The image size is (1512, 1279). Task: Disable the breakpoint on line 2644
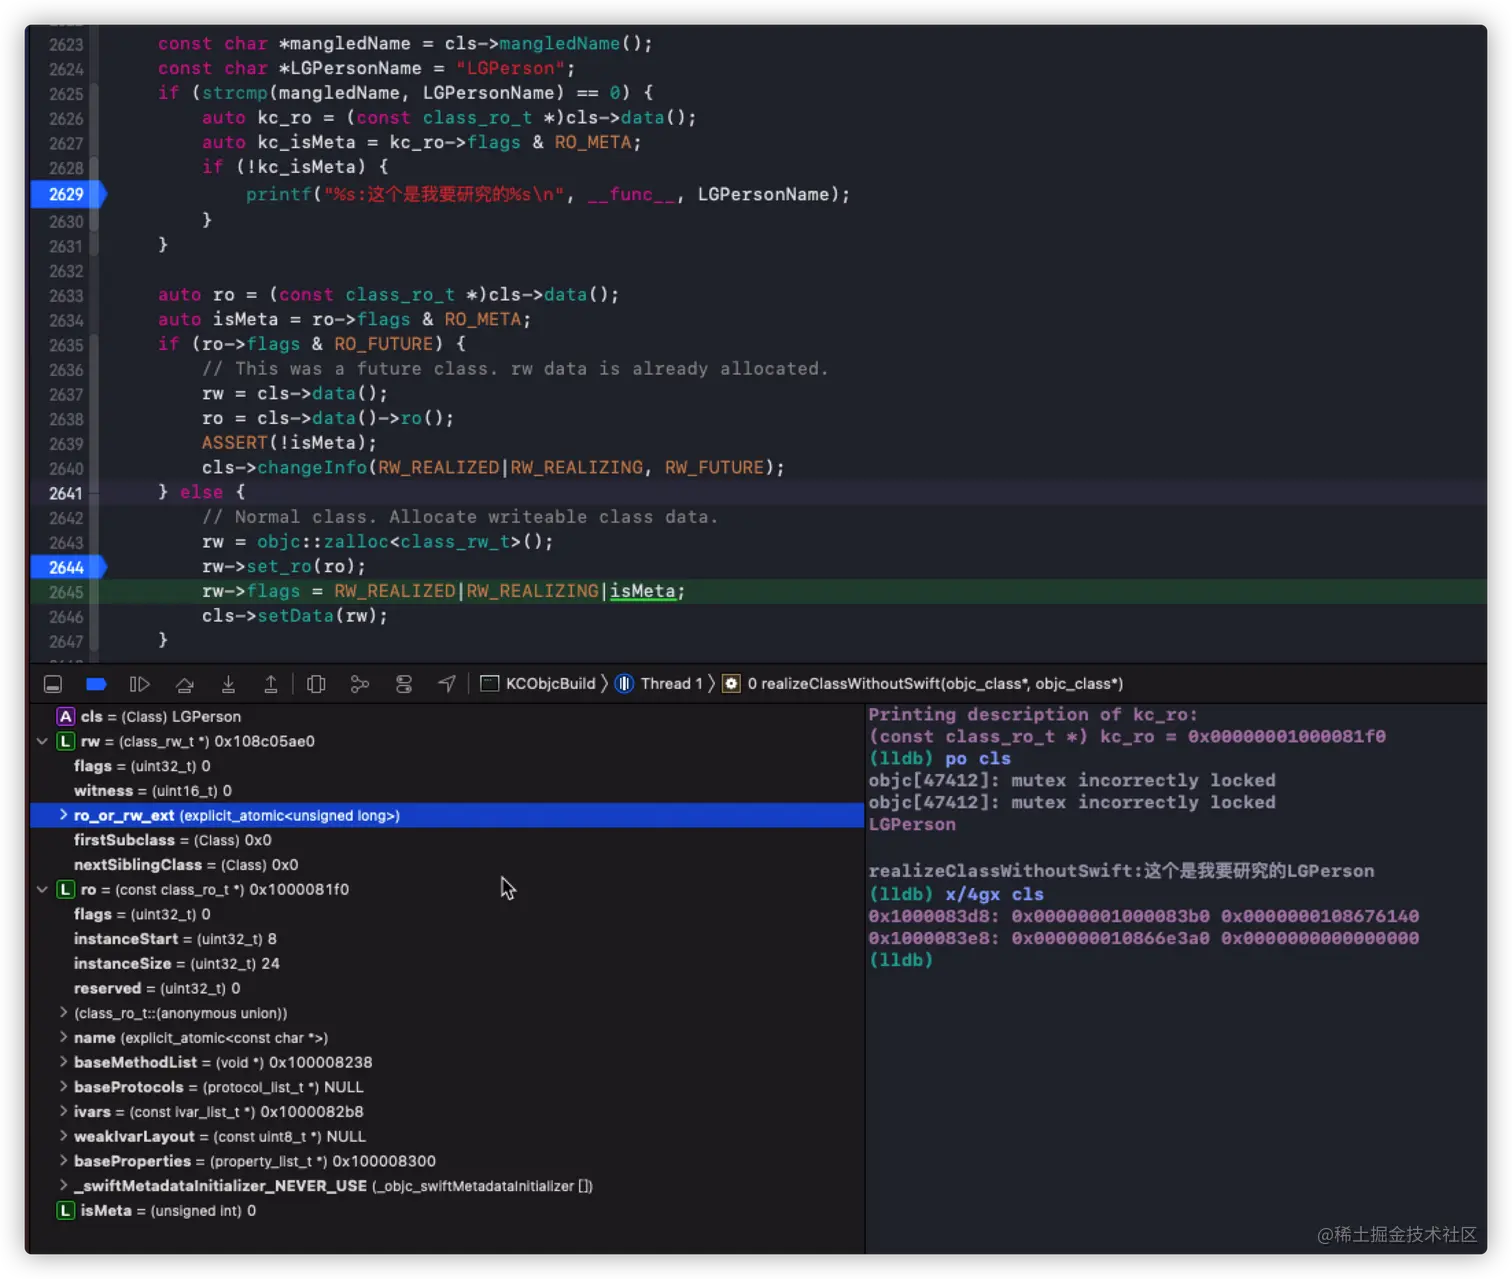(68, 567)
